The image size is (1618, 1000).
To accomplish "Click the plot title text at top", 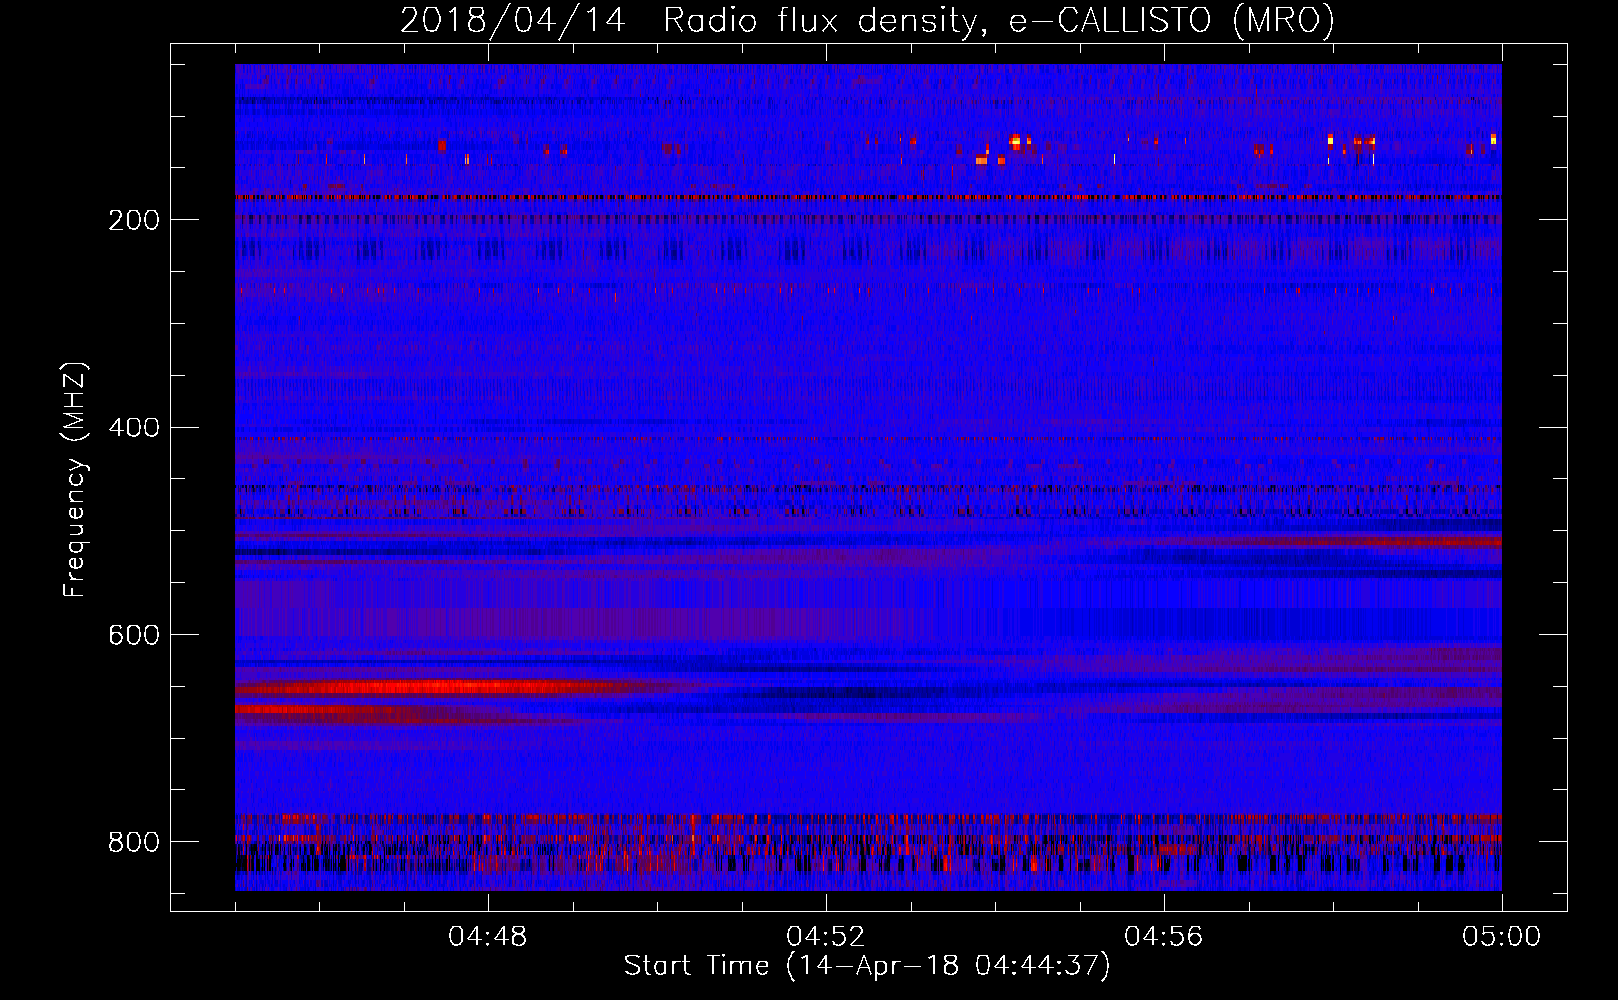I will coord(866,20).
